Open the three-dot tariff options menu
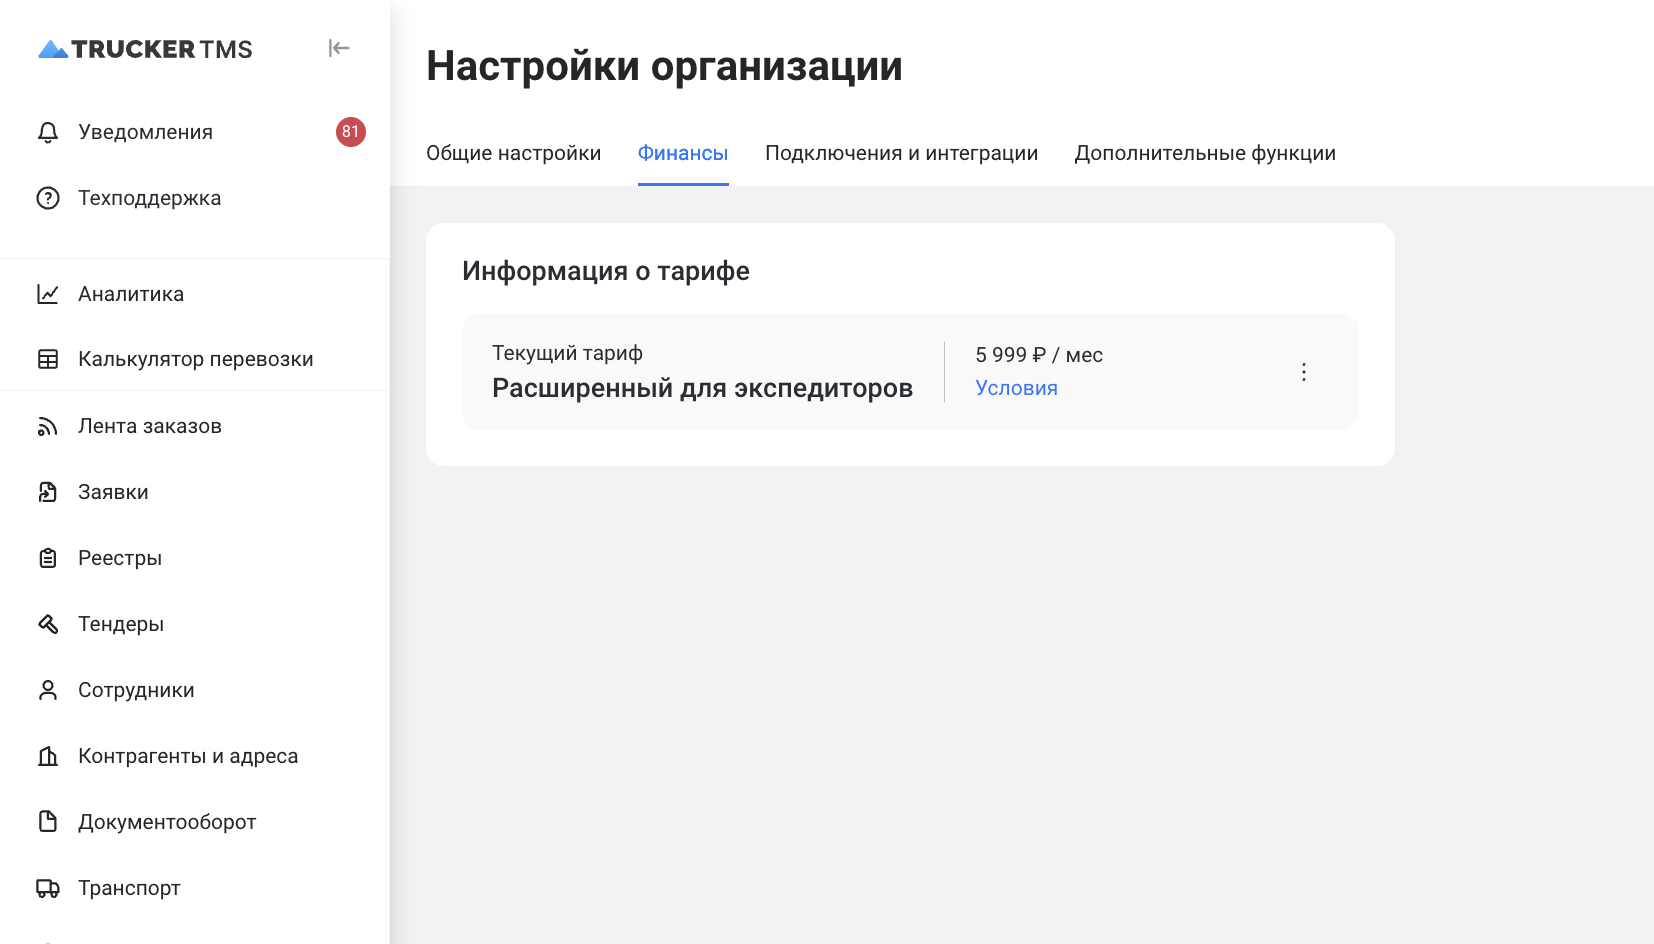The width and height of the screenshot is (1654, 944). (1303, 372)
